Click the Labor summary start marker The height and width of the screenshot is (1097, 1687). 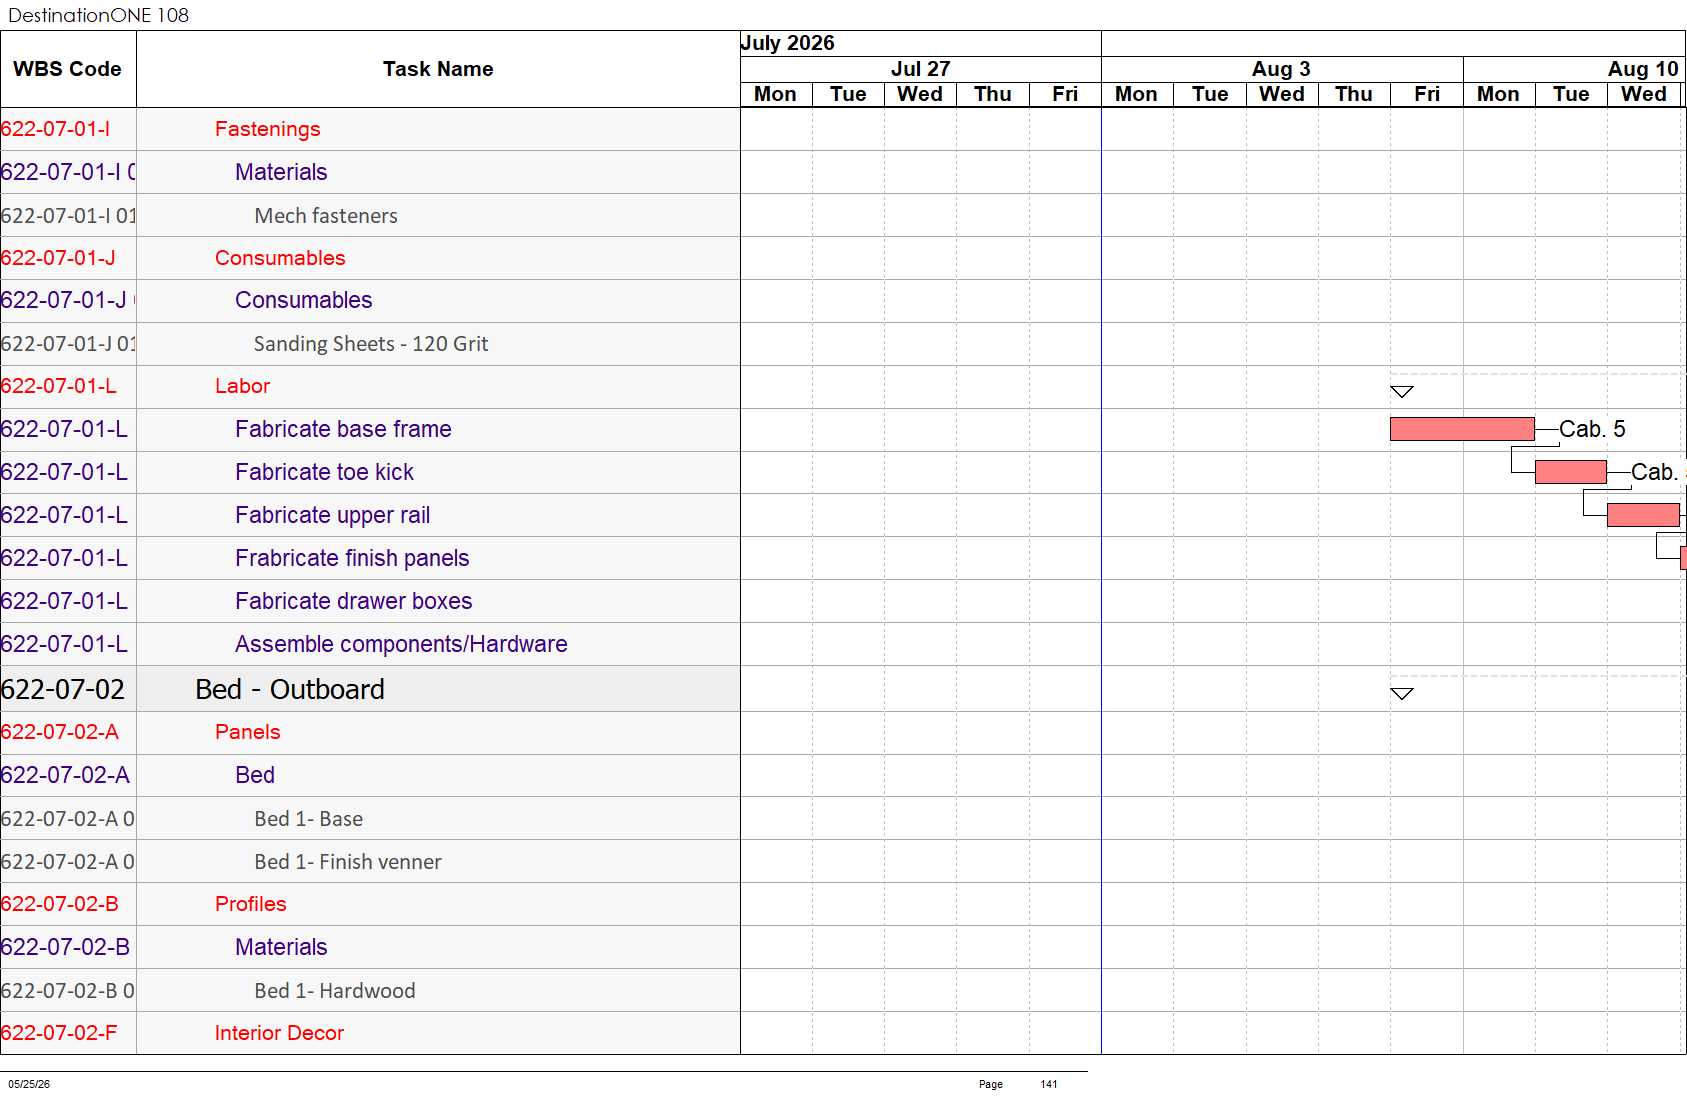[1402, 392]
